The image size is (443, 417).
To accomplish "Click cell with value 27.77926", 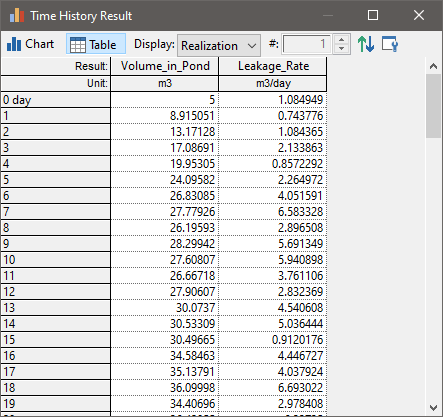I will [165, 212].
